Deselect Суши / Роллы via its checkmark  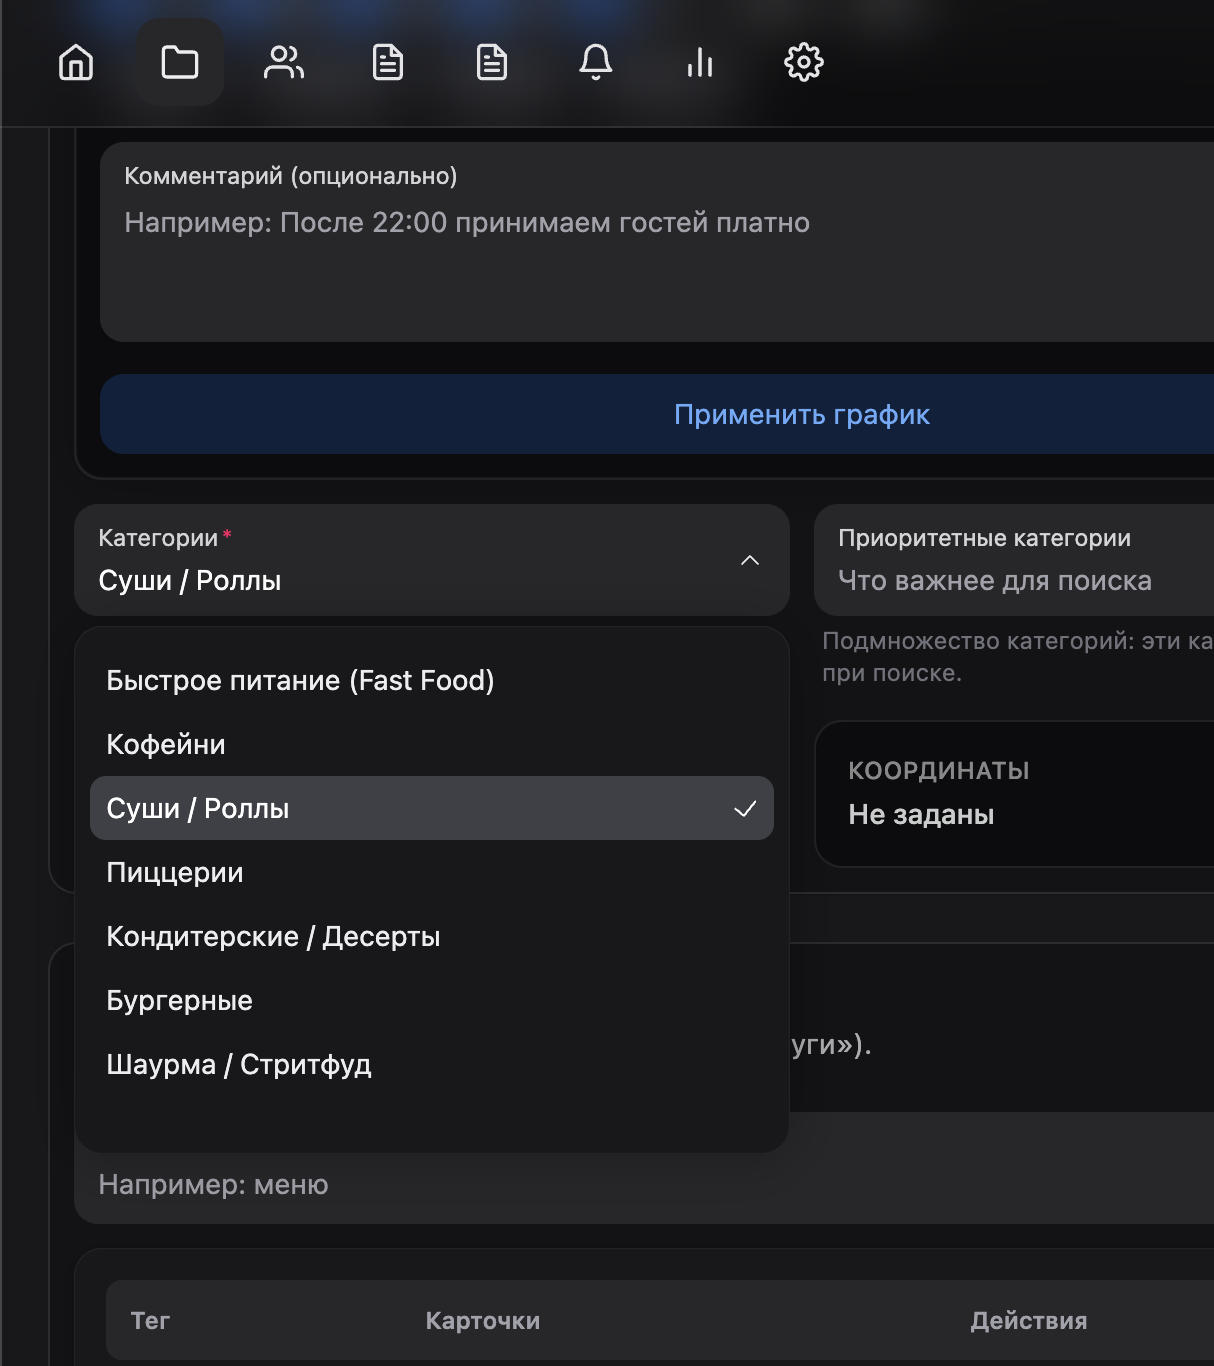pyautogui.click(x=746, y=808)
